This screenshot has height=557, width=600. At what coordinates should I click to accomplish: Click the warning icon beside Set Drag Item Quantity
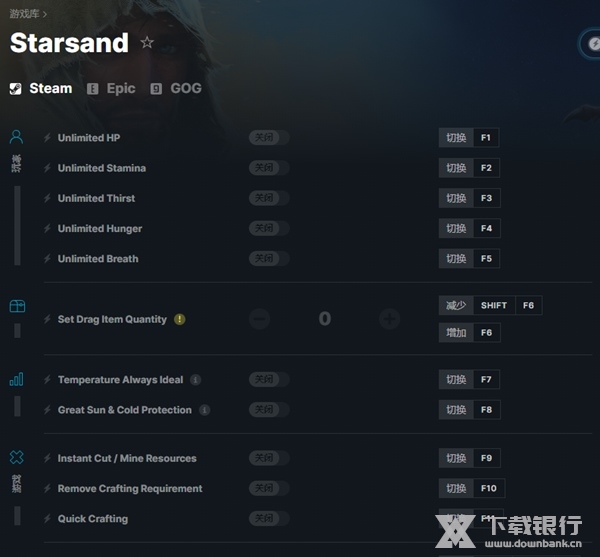tap(179, 319)
